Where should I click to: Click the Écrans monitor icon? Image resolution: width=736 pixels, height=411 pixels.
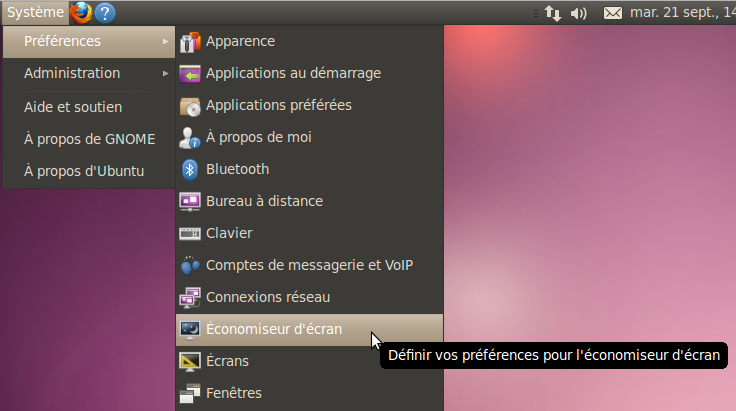tap(190, 362)
